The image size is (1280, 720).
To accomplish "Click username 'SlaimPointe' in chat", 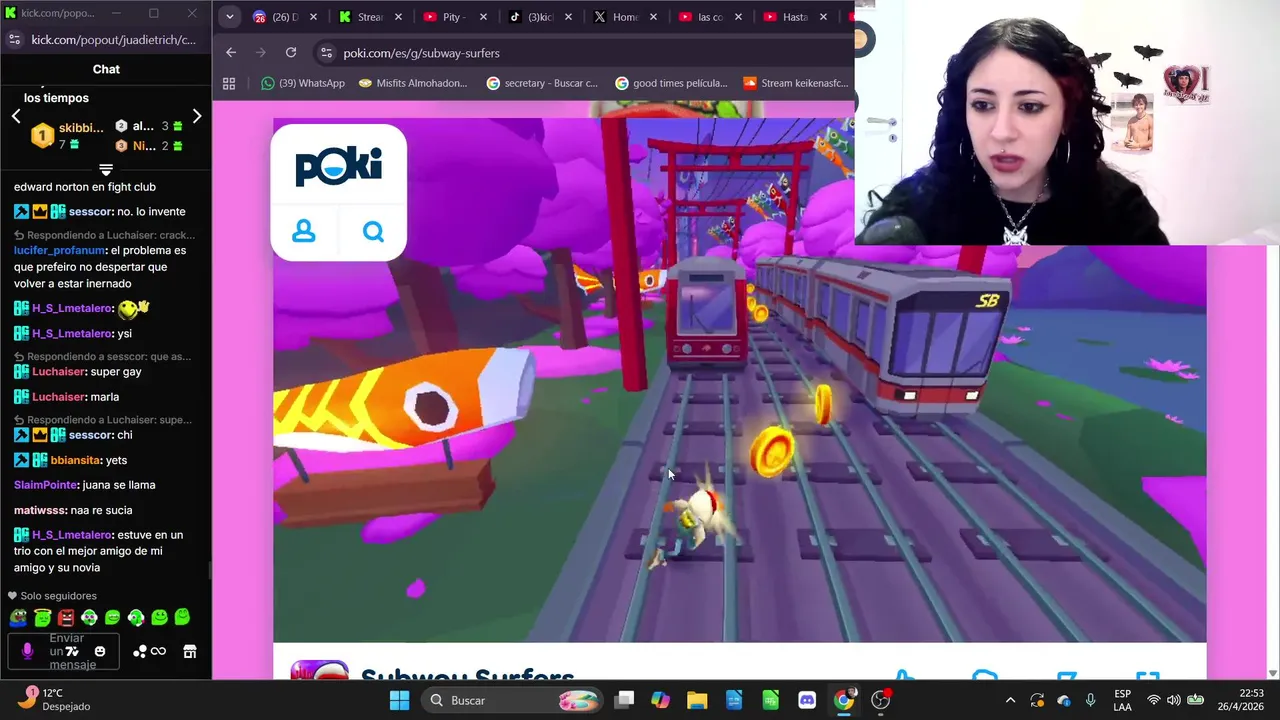I will point(46,485).
